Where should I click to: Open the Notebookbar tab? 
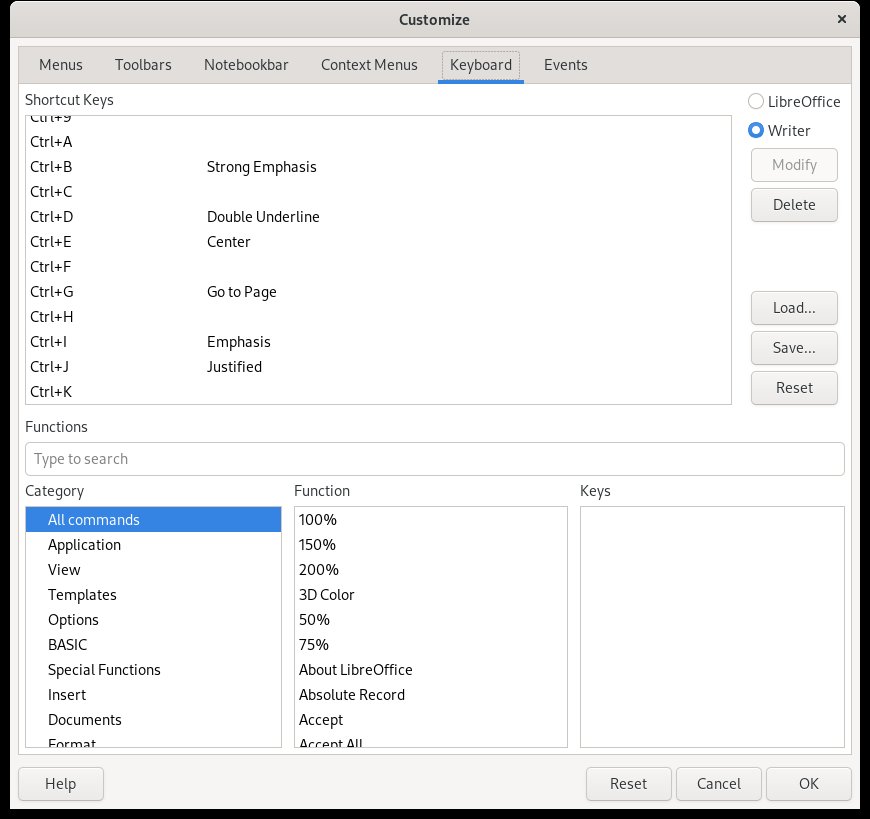[246, 64]
